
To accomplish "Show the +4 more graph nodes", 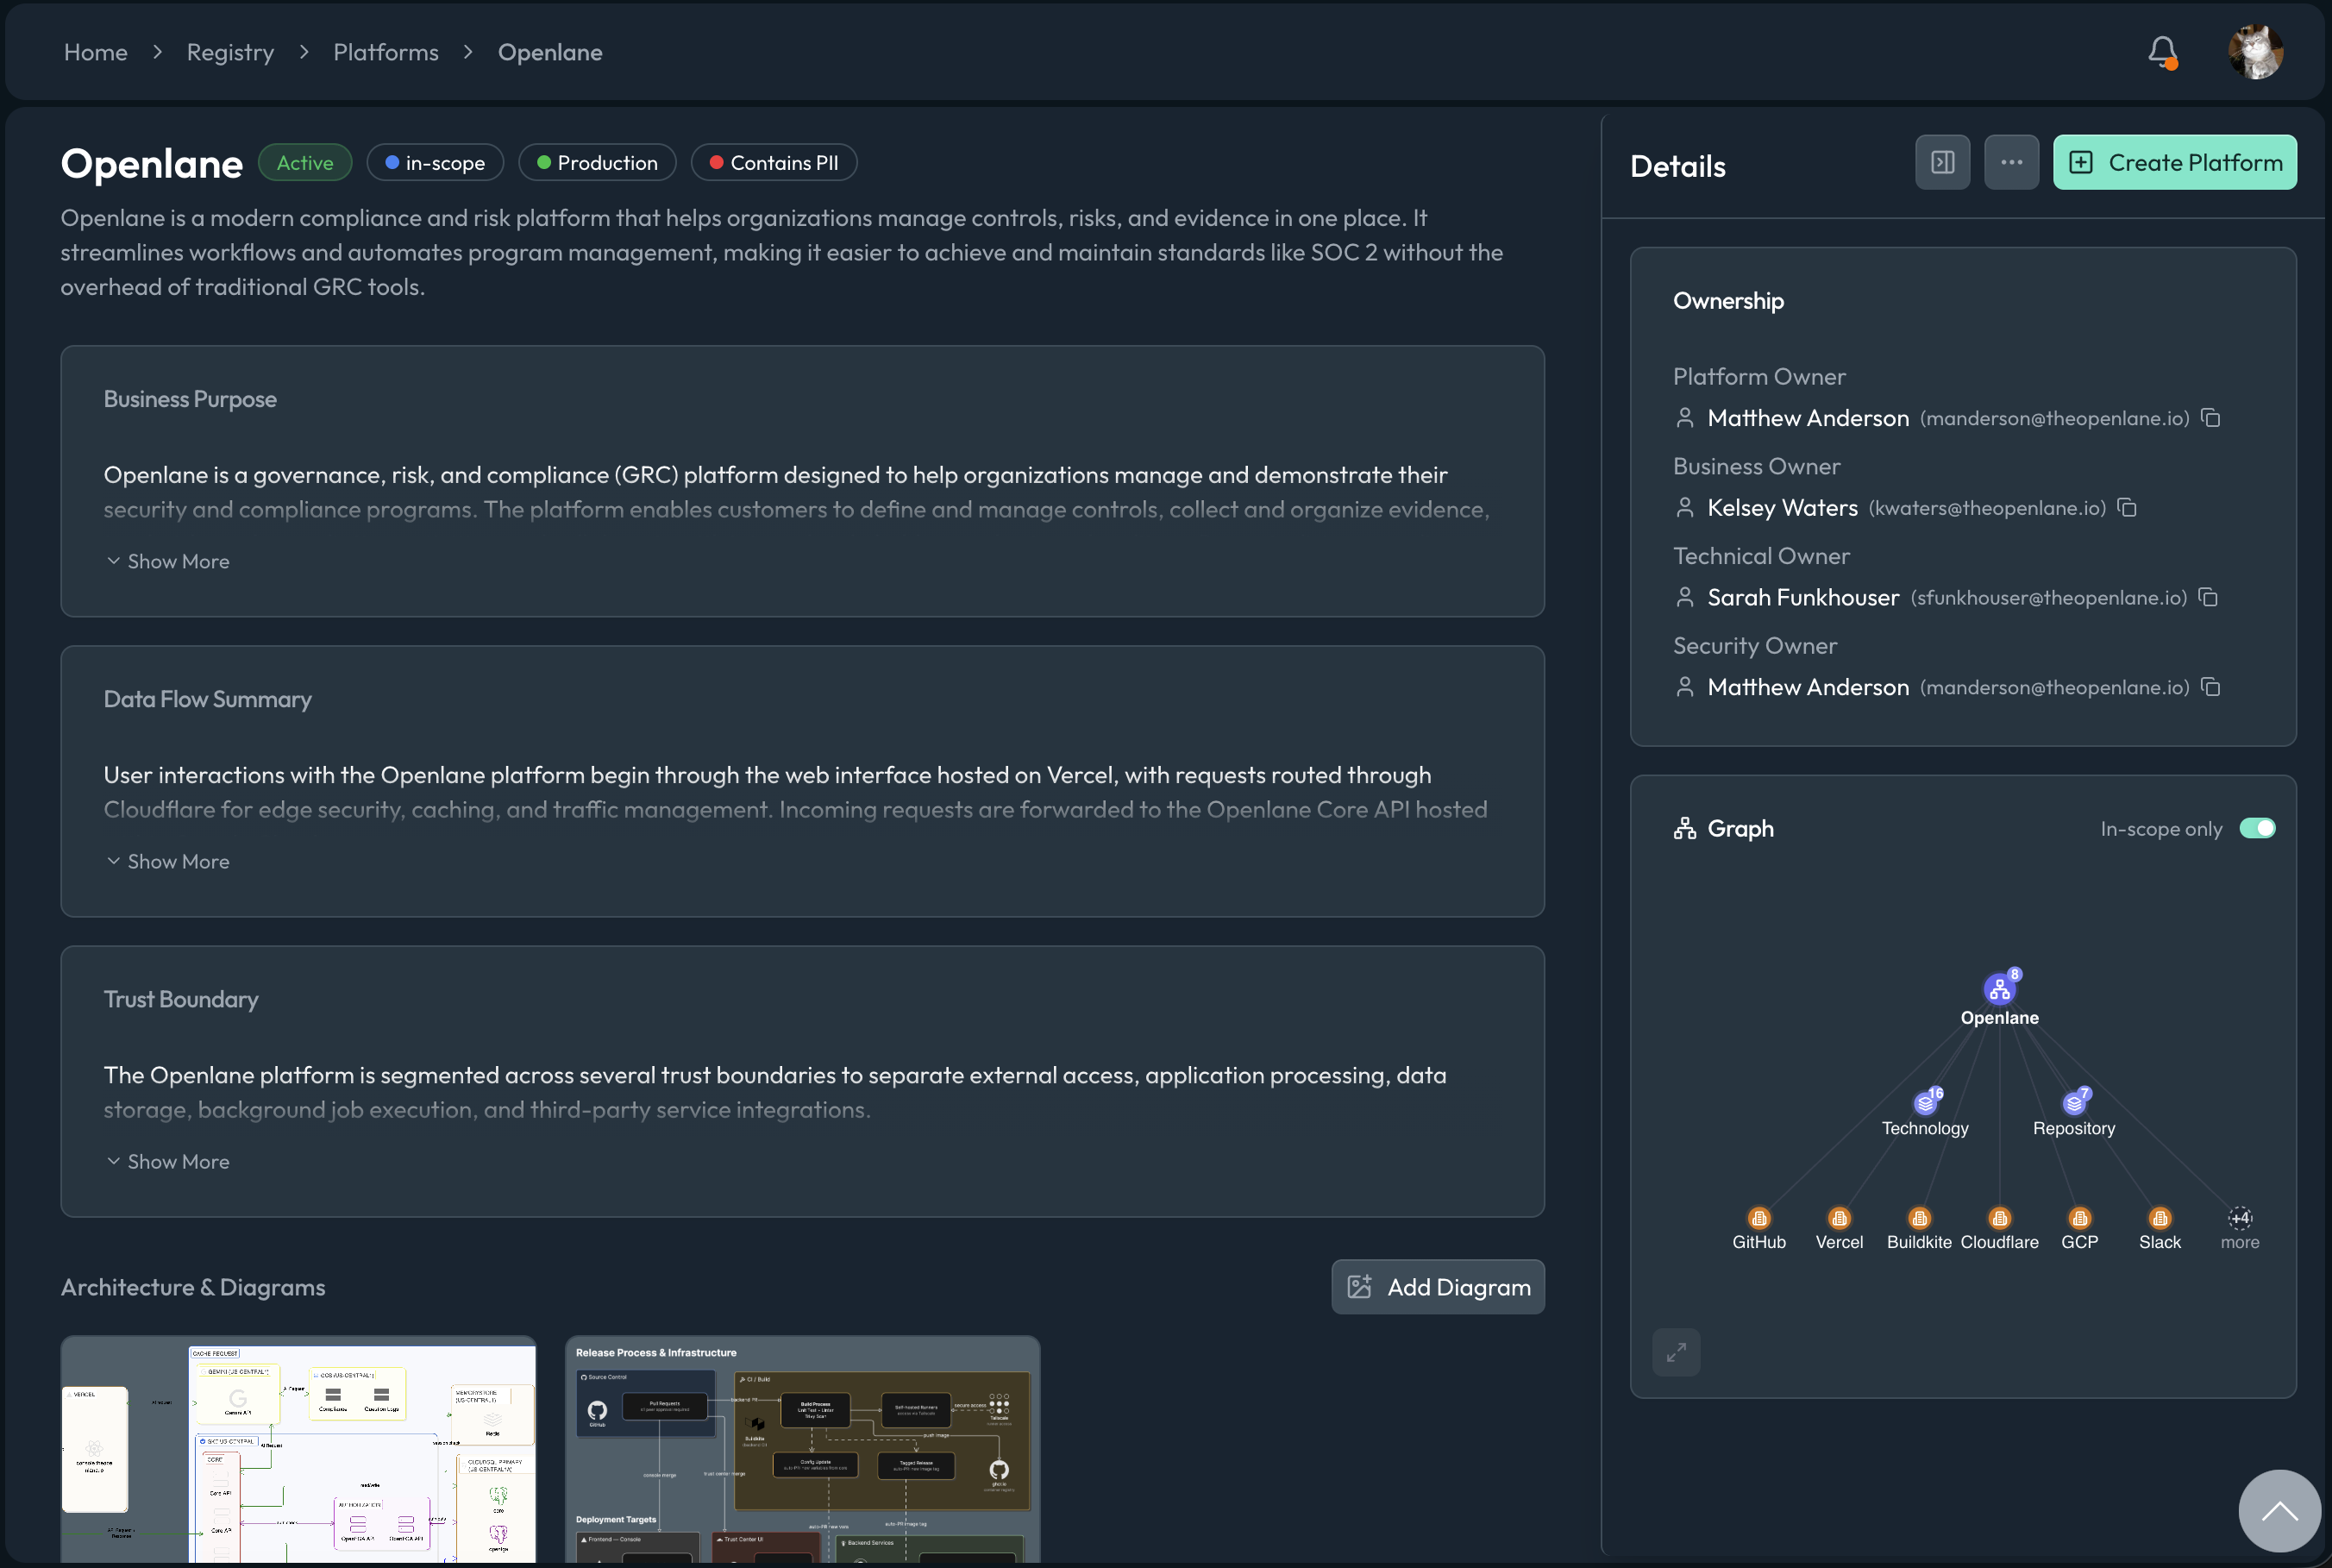I will click(2240, 1218).
